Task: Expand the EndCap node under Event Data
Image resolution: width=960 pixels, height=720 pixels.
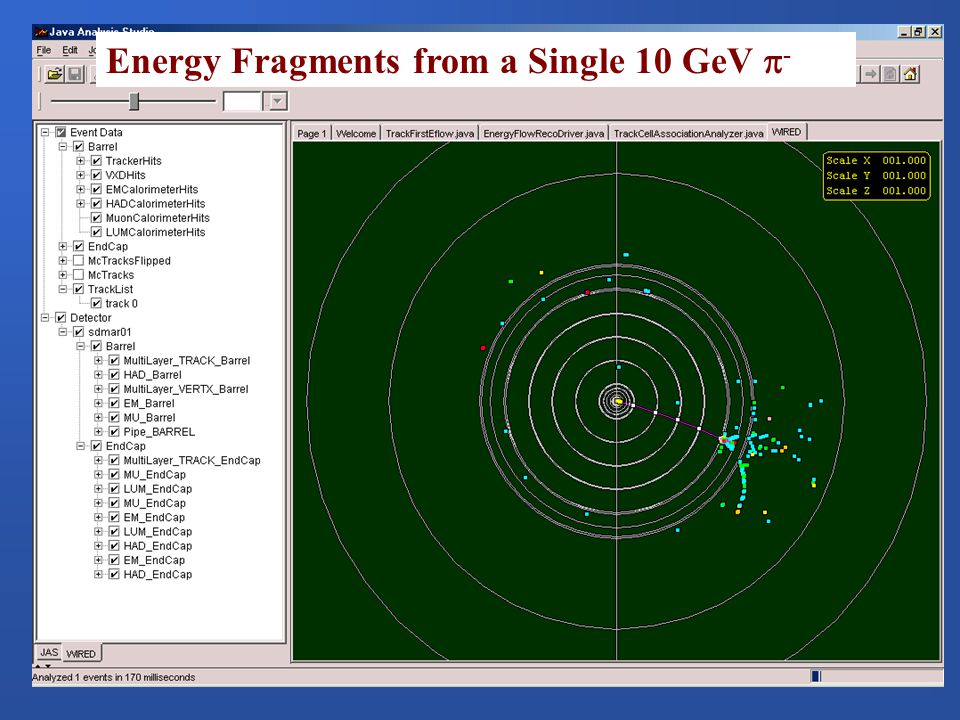Action: tap(62, 246)
